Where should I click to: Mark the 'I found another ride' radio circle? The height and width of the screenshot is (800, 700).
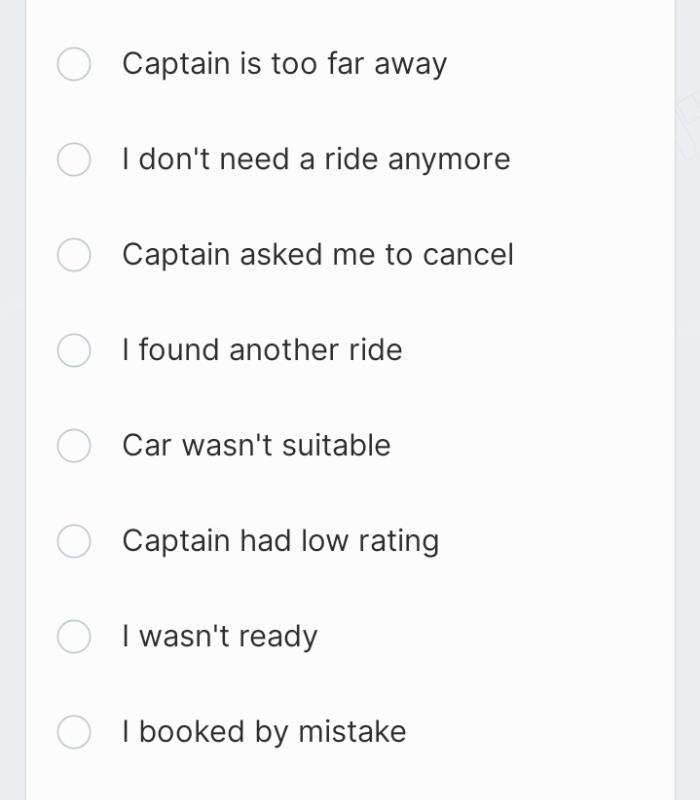click(74, 350)
